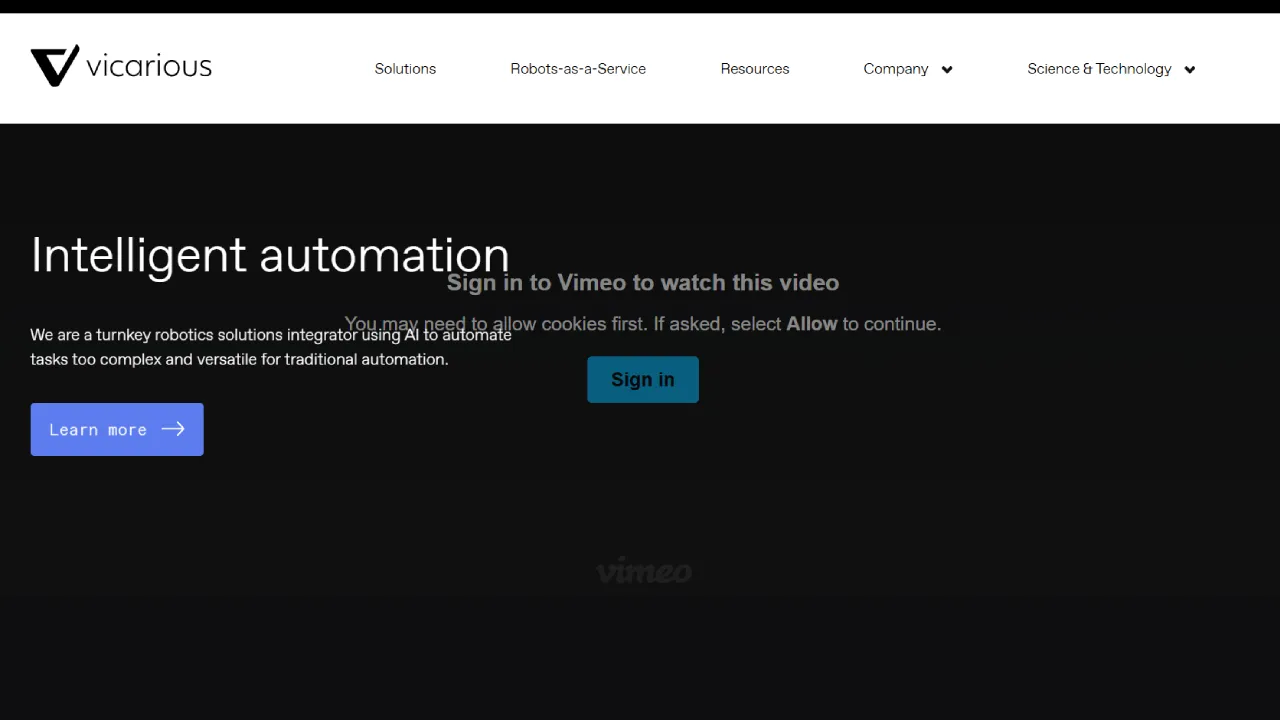Click the chevron beside Science & Technology
Screen dimensions: 1280x720
[x=1189, y=69]
